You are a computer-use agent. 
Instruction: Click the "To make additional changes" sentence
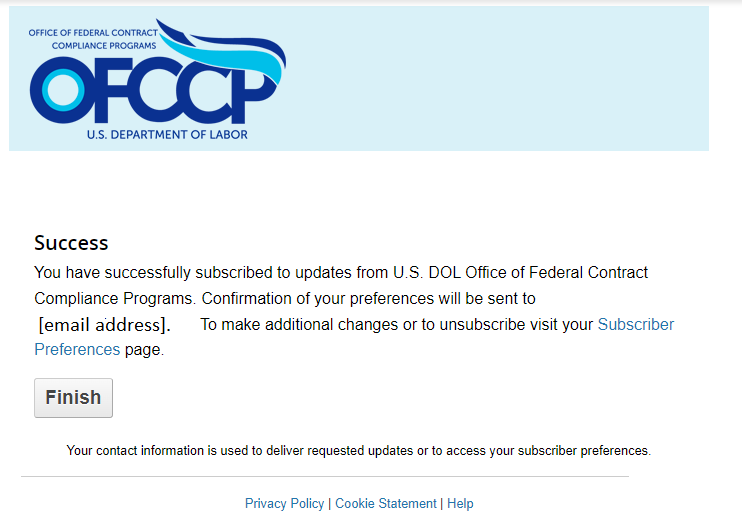[x=396, y=324]
